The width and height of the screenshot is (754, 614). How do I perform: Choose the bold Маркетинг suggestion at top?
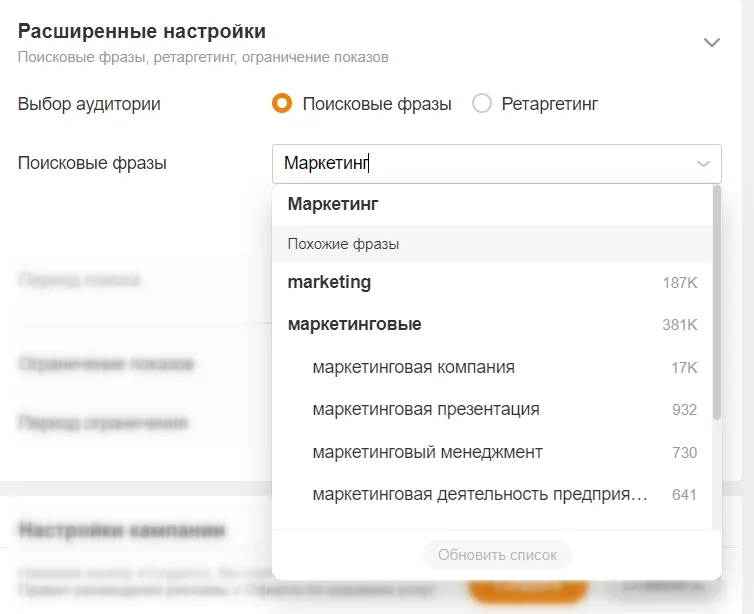point(333,204)
